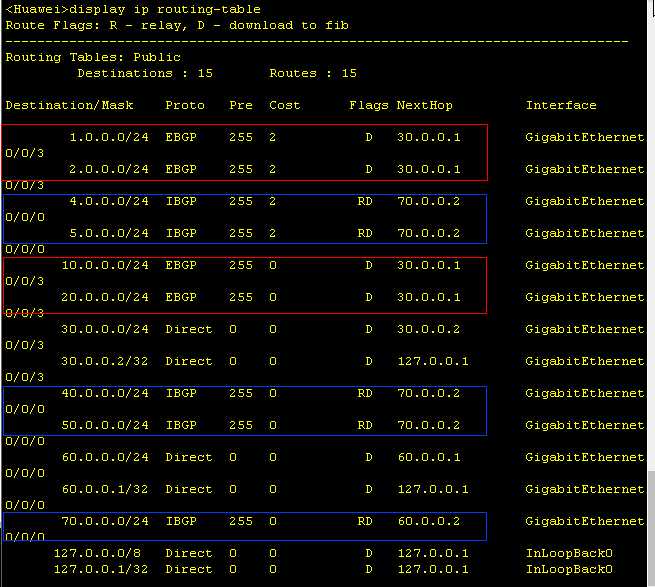Click the 'Cost' column header
Viewport: 655px width, 587px height.
click(284, 105)
